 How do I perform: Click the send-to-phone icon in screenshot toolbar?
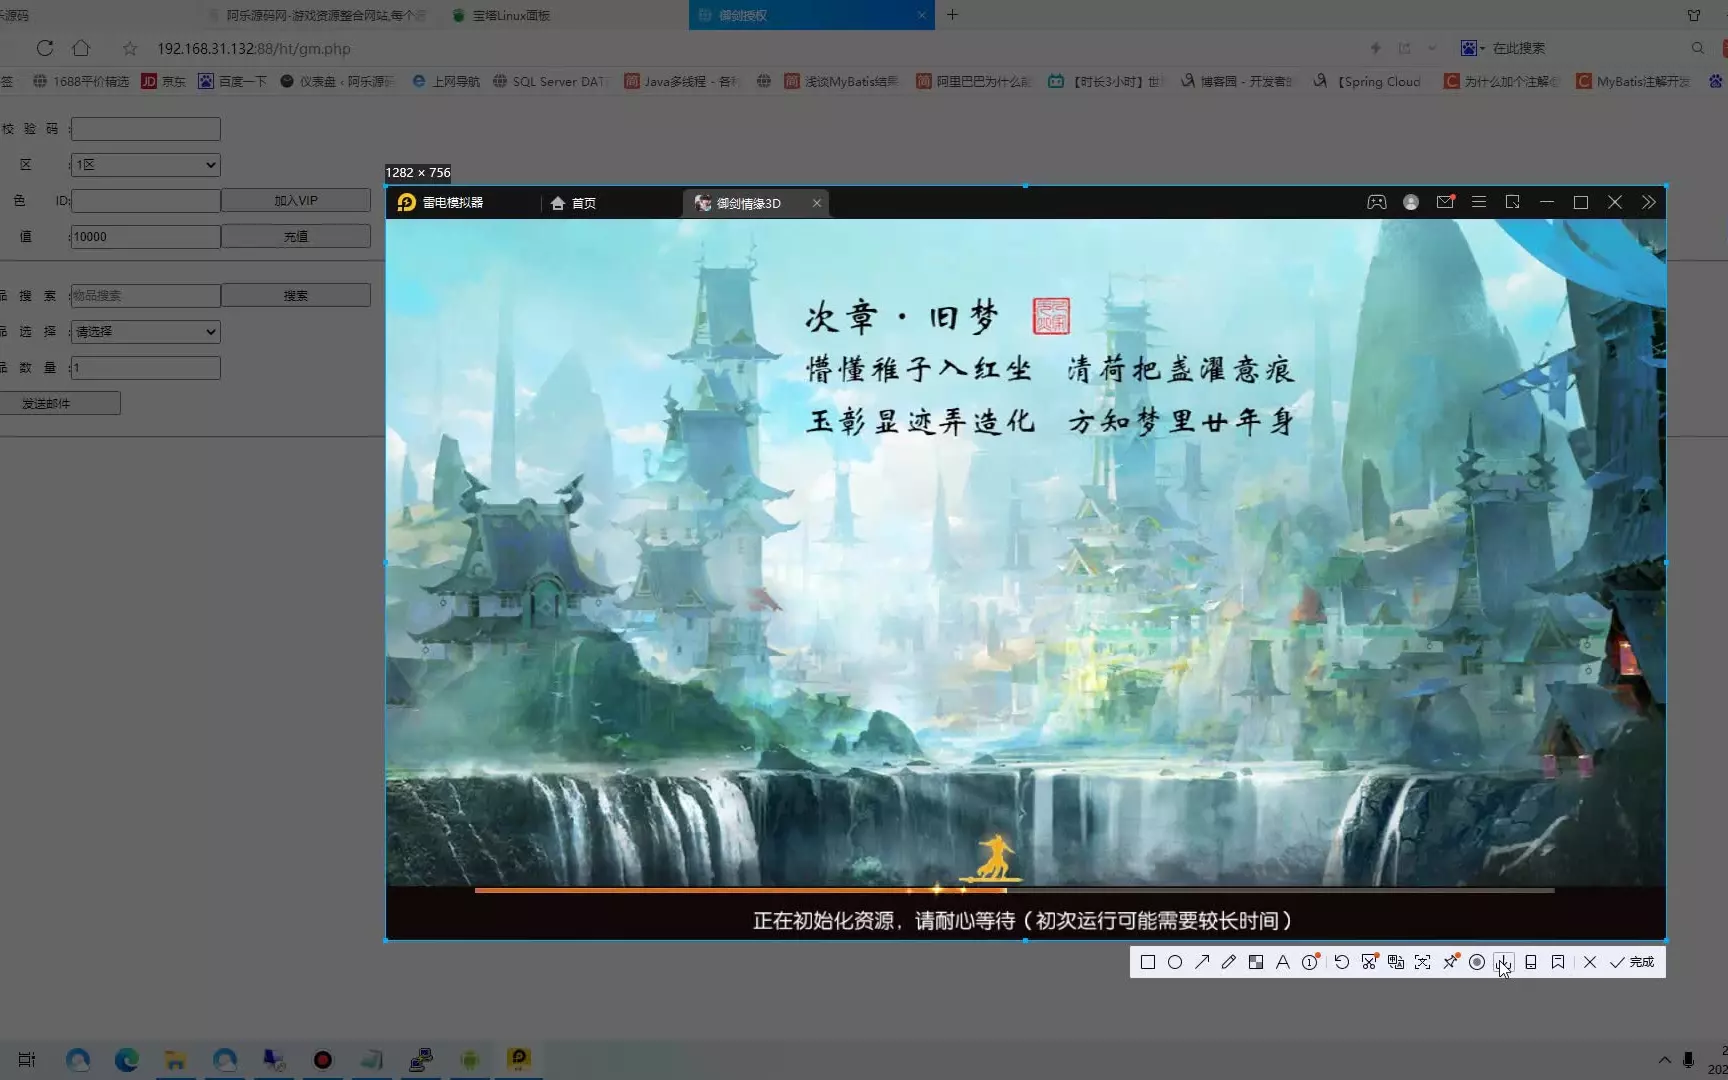(1531, 962)
